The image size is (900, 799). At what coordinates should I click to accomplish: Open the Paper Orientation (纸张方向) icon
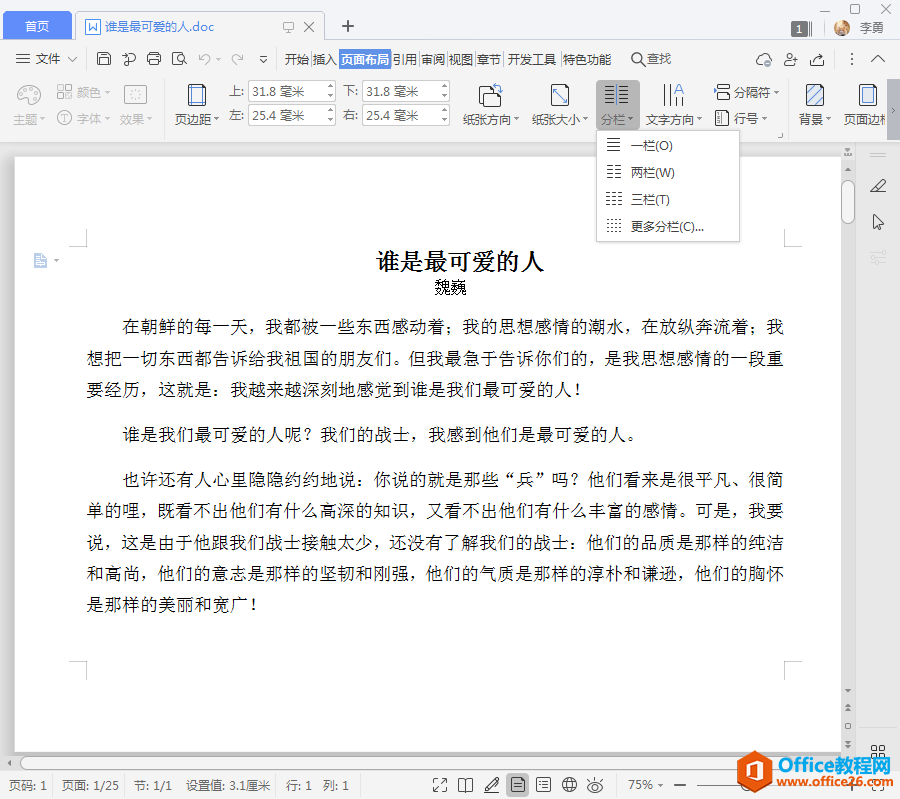(x=490, y=95)
